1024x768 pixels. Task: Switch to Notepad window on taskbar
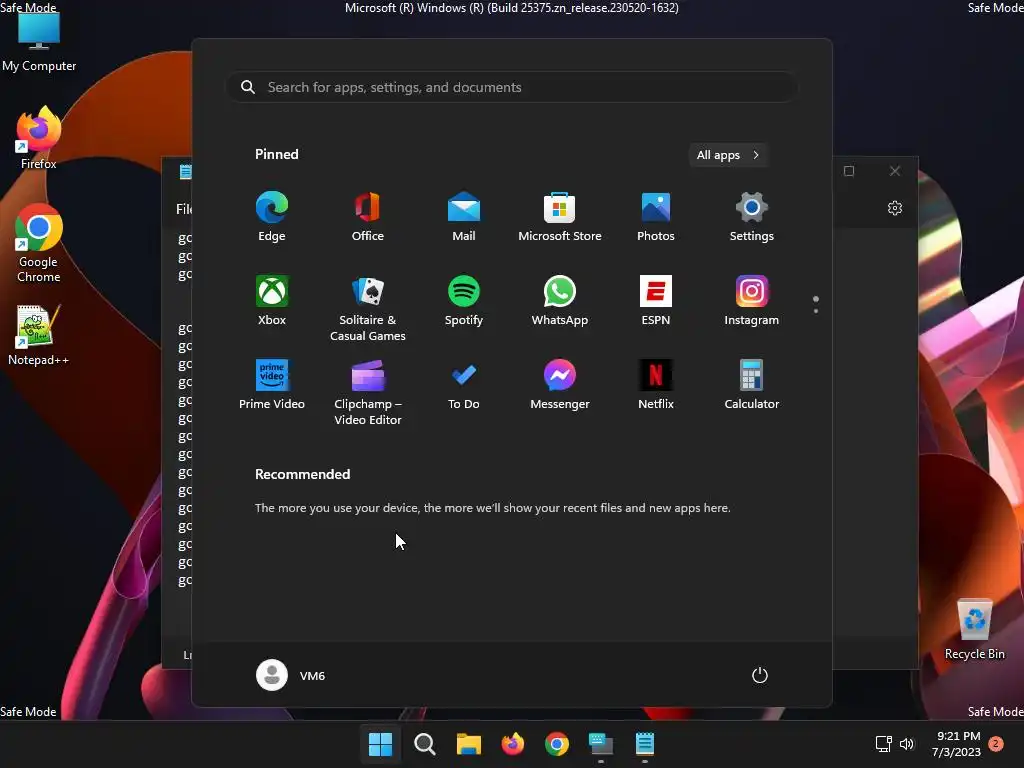coord(645,744)
